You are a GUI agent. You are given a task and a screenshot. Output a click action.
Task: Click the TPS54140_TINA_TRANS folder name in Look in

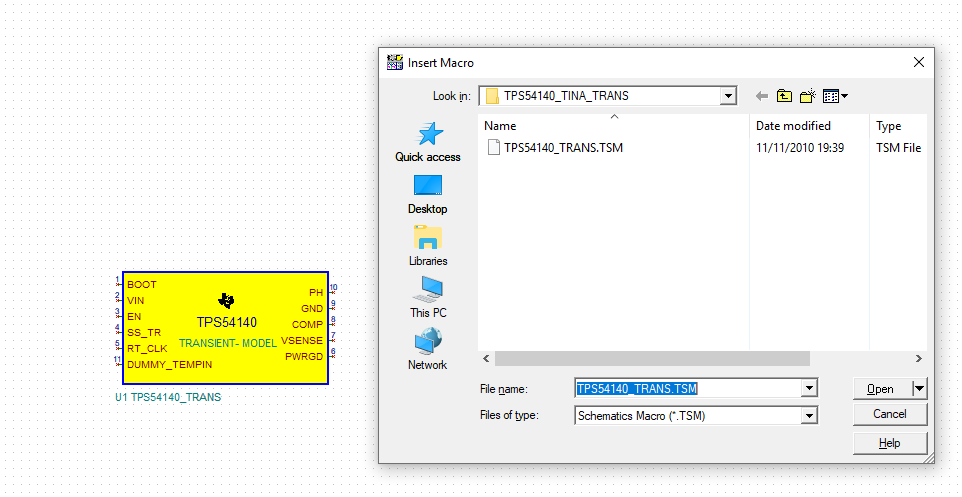pos(566,96)
